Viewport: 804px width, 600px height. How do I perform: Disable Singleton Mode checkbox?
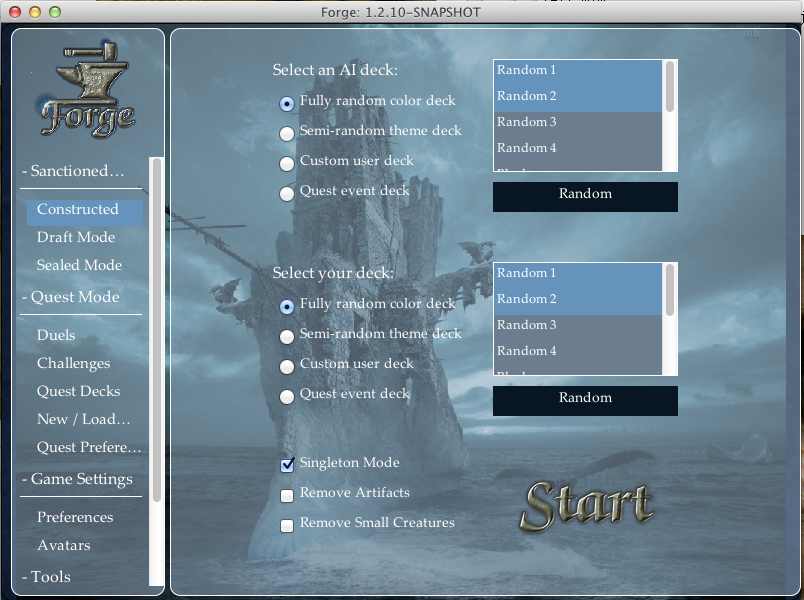[287, 464]
